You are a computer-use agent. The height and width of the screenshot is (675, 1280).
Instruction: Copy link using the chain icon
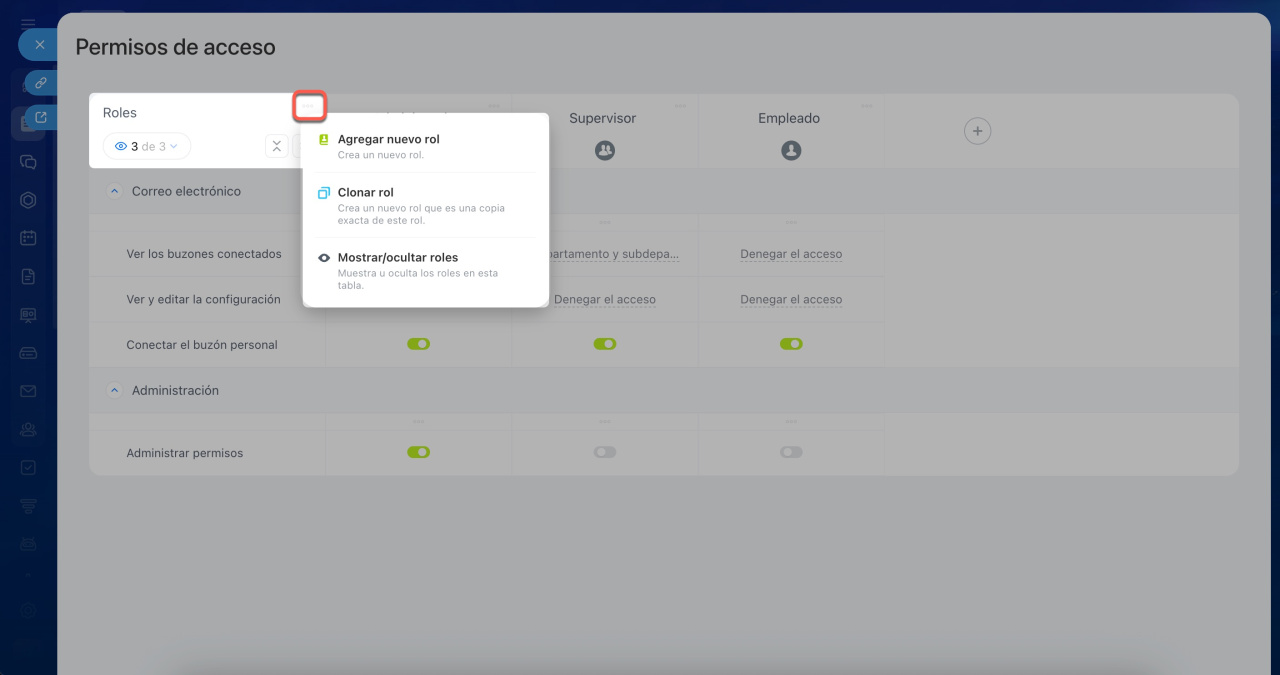click(41, 83)
